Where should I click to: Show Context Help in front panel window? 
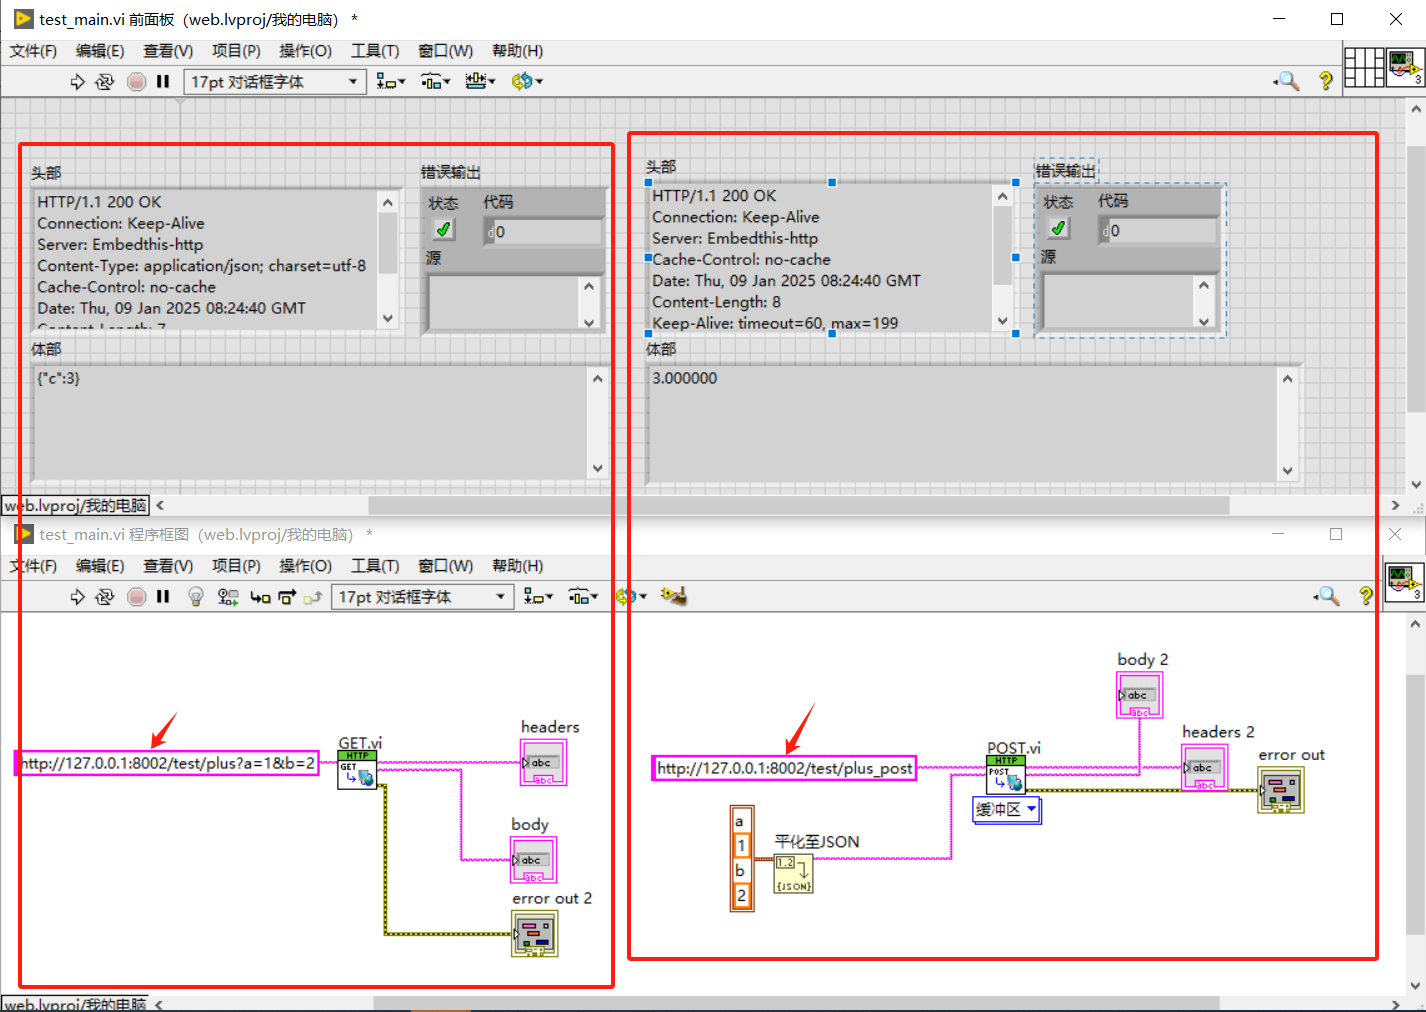tap(1326, 82)
